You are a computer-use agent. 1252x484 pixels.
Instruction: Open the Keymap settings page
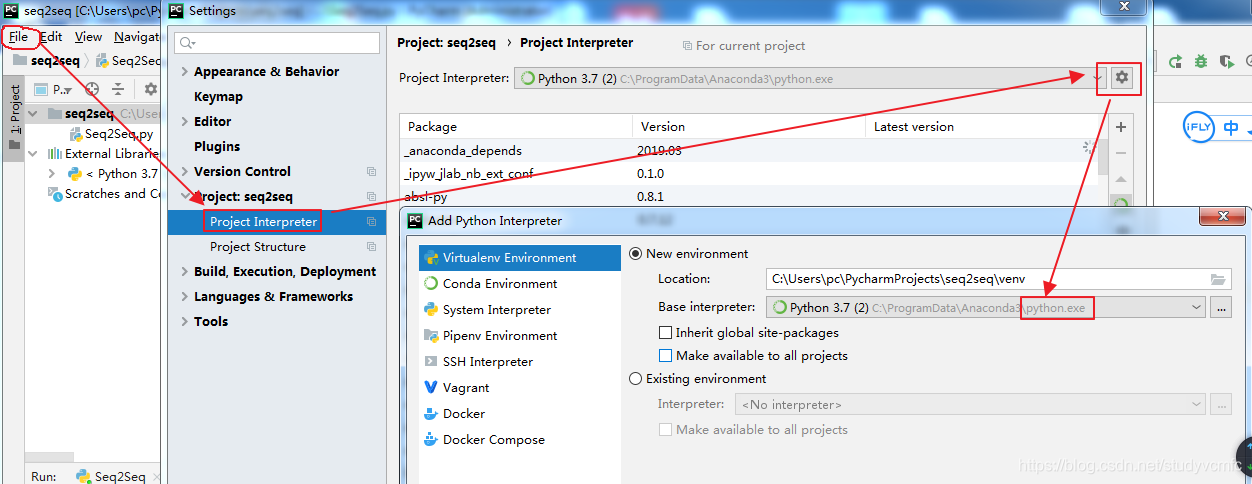click(x=218, y=97)
